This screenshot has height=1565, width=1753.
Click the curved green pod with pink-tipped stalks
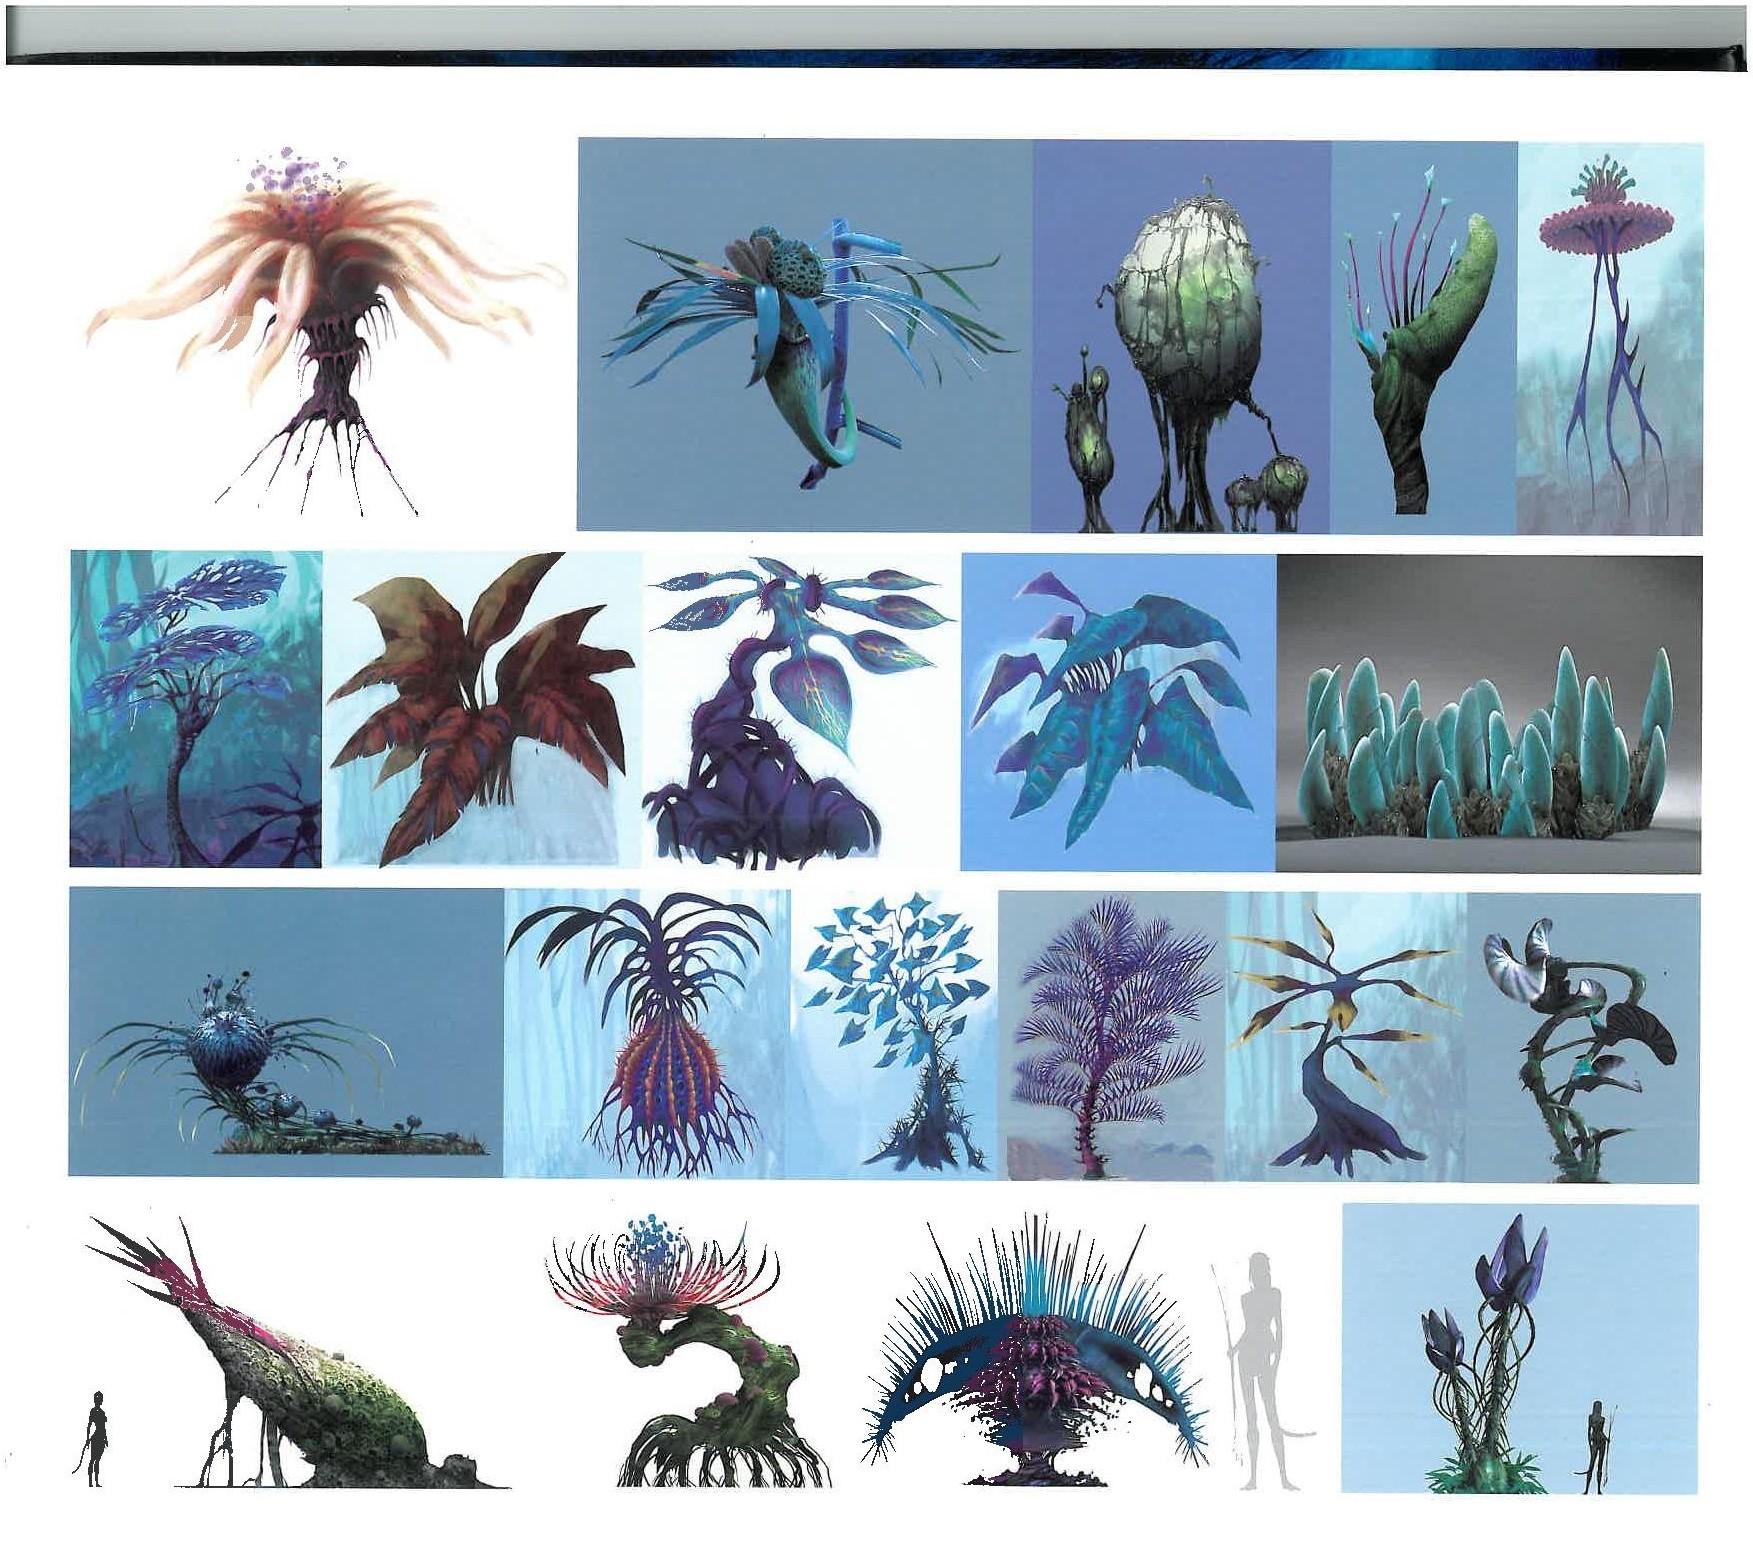coord(1424,335)
